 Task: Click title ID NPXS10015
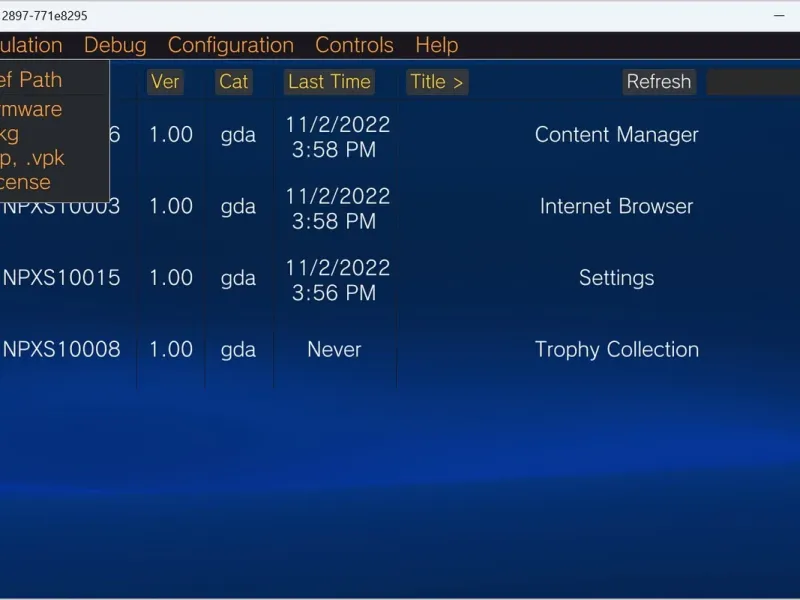61,278
